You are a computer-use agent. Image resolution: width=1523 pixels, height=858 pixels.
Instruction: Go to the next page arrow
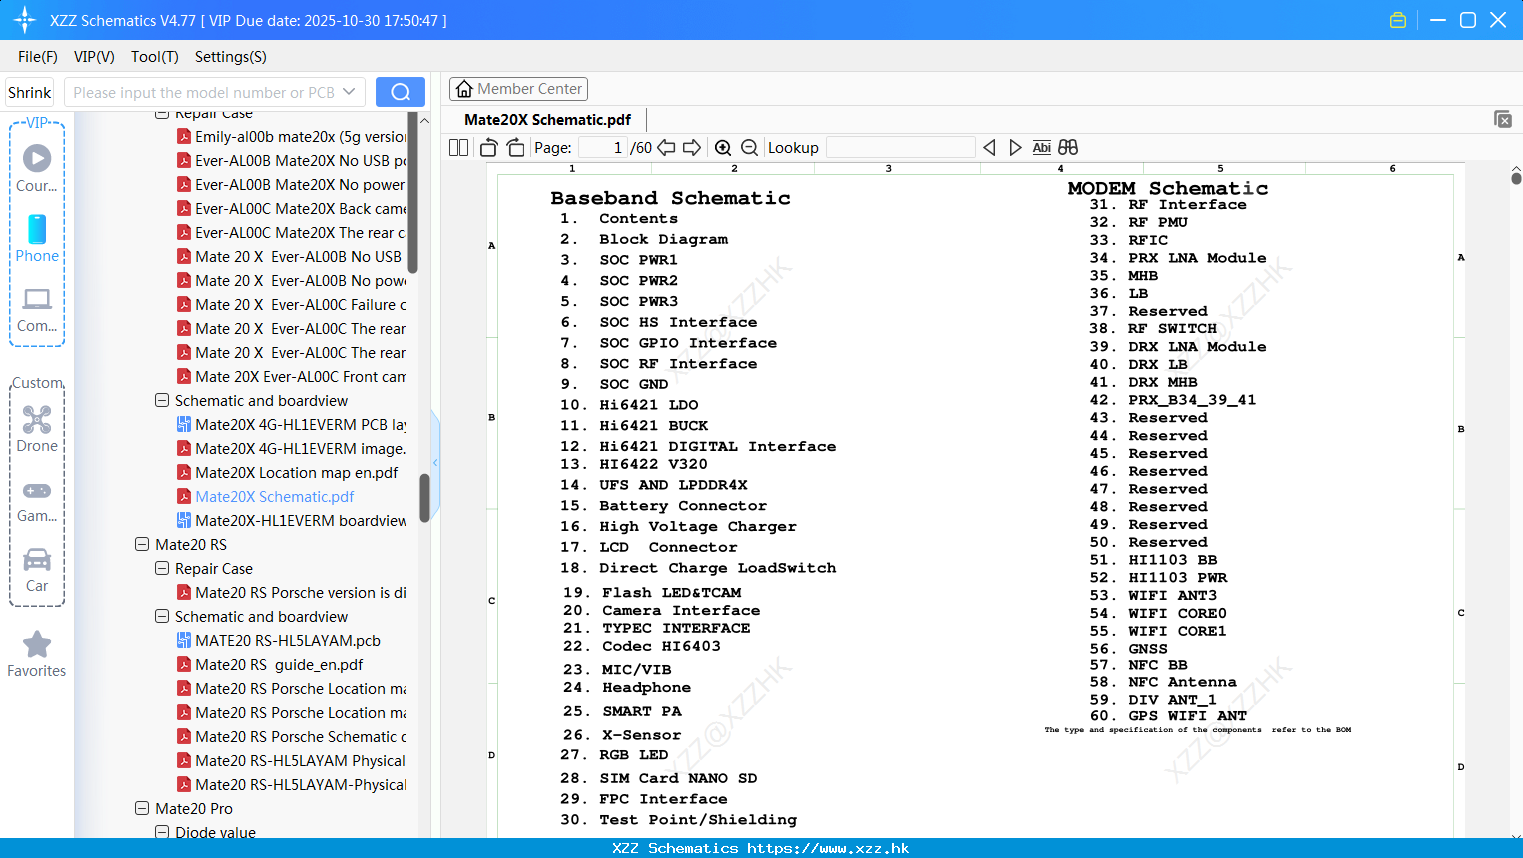(x=692, y=148)
